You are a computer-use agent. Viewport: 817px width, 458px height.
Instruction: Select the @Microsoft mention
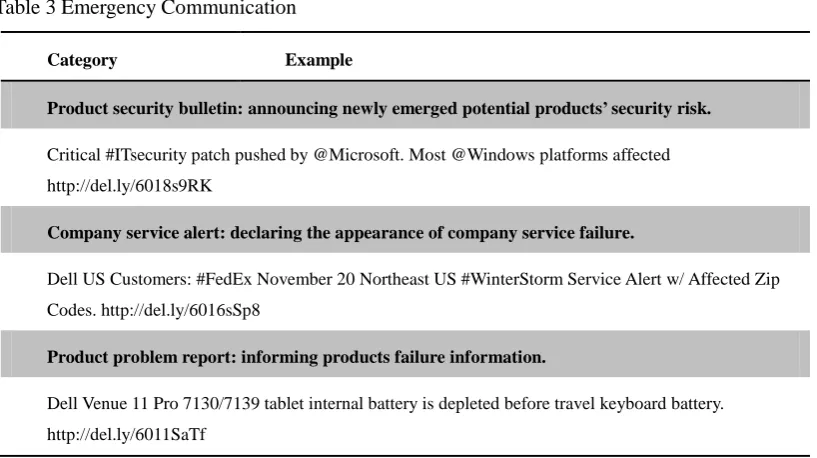tap(358, 155)
